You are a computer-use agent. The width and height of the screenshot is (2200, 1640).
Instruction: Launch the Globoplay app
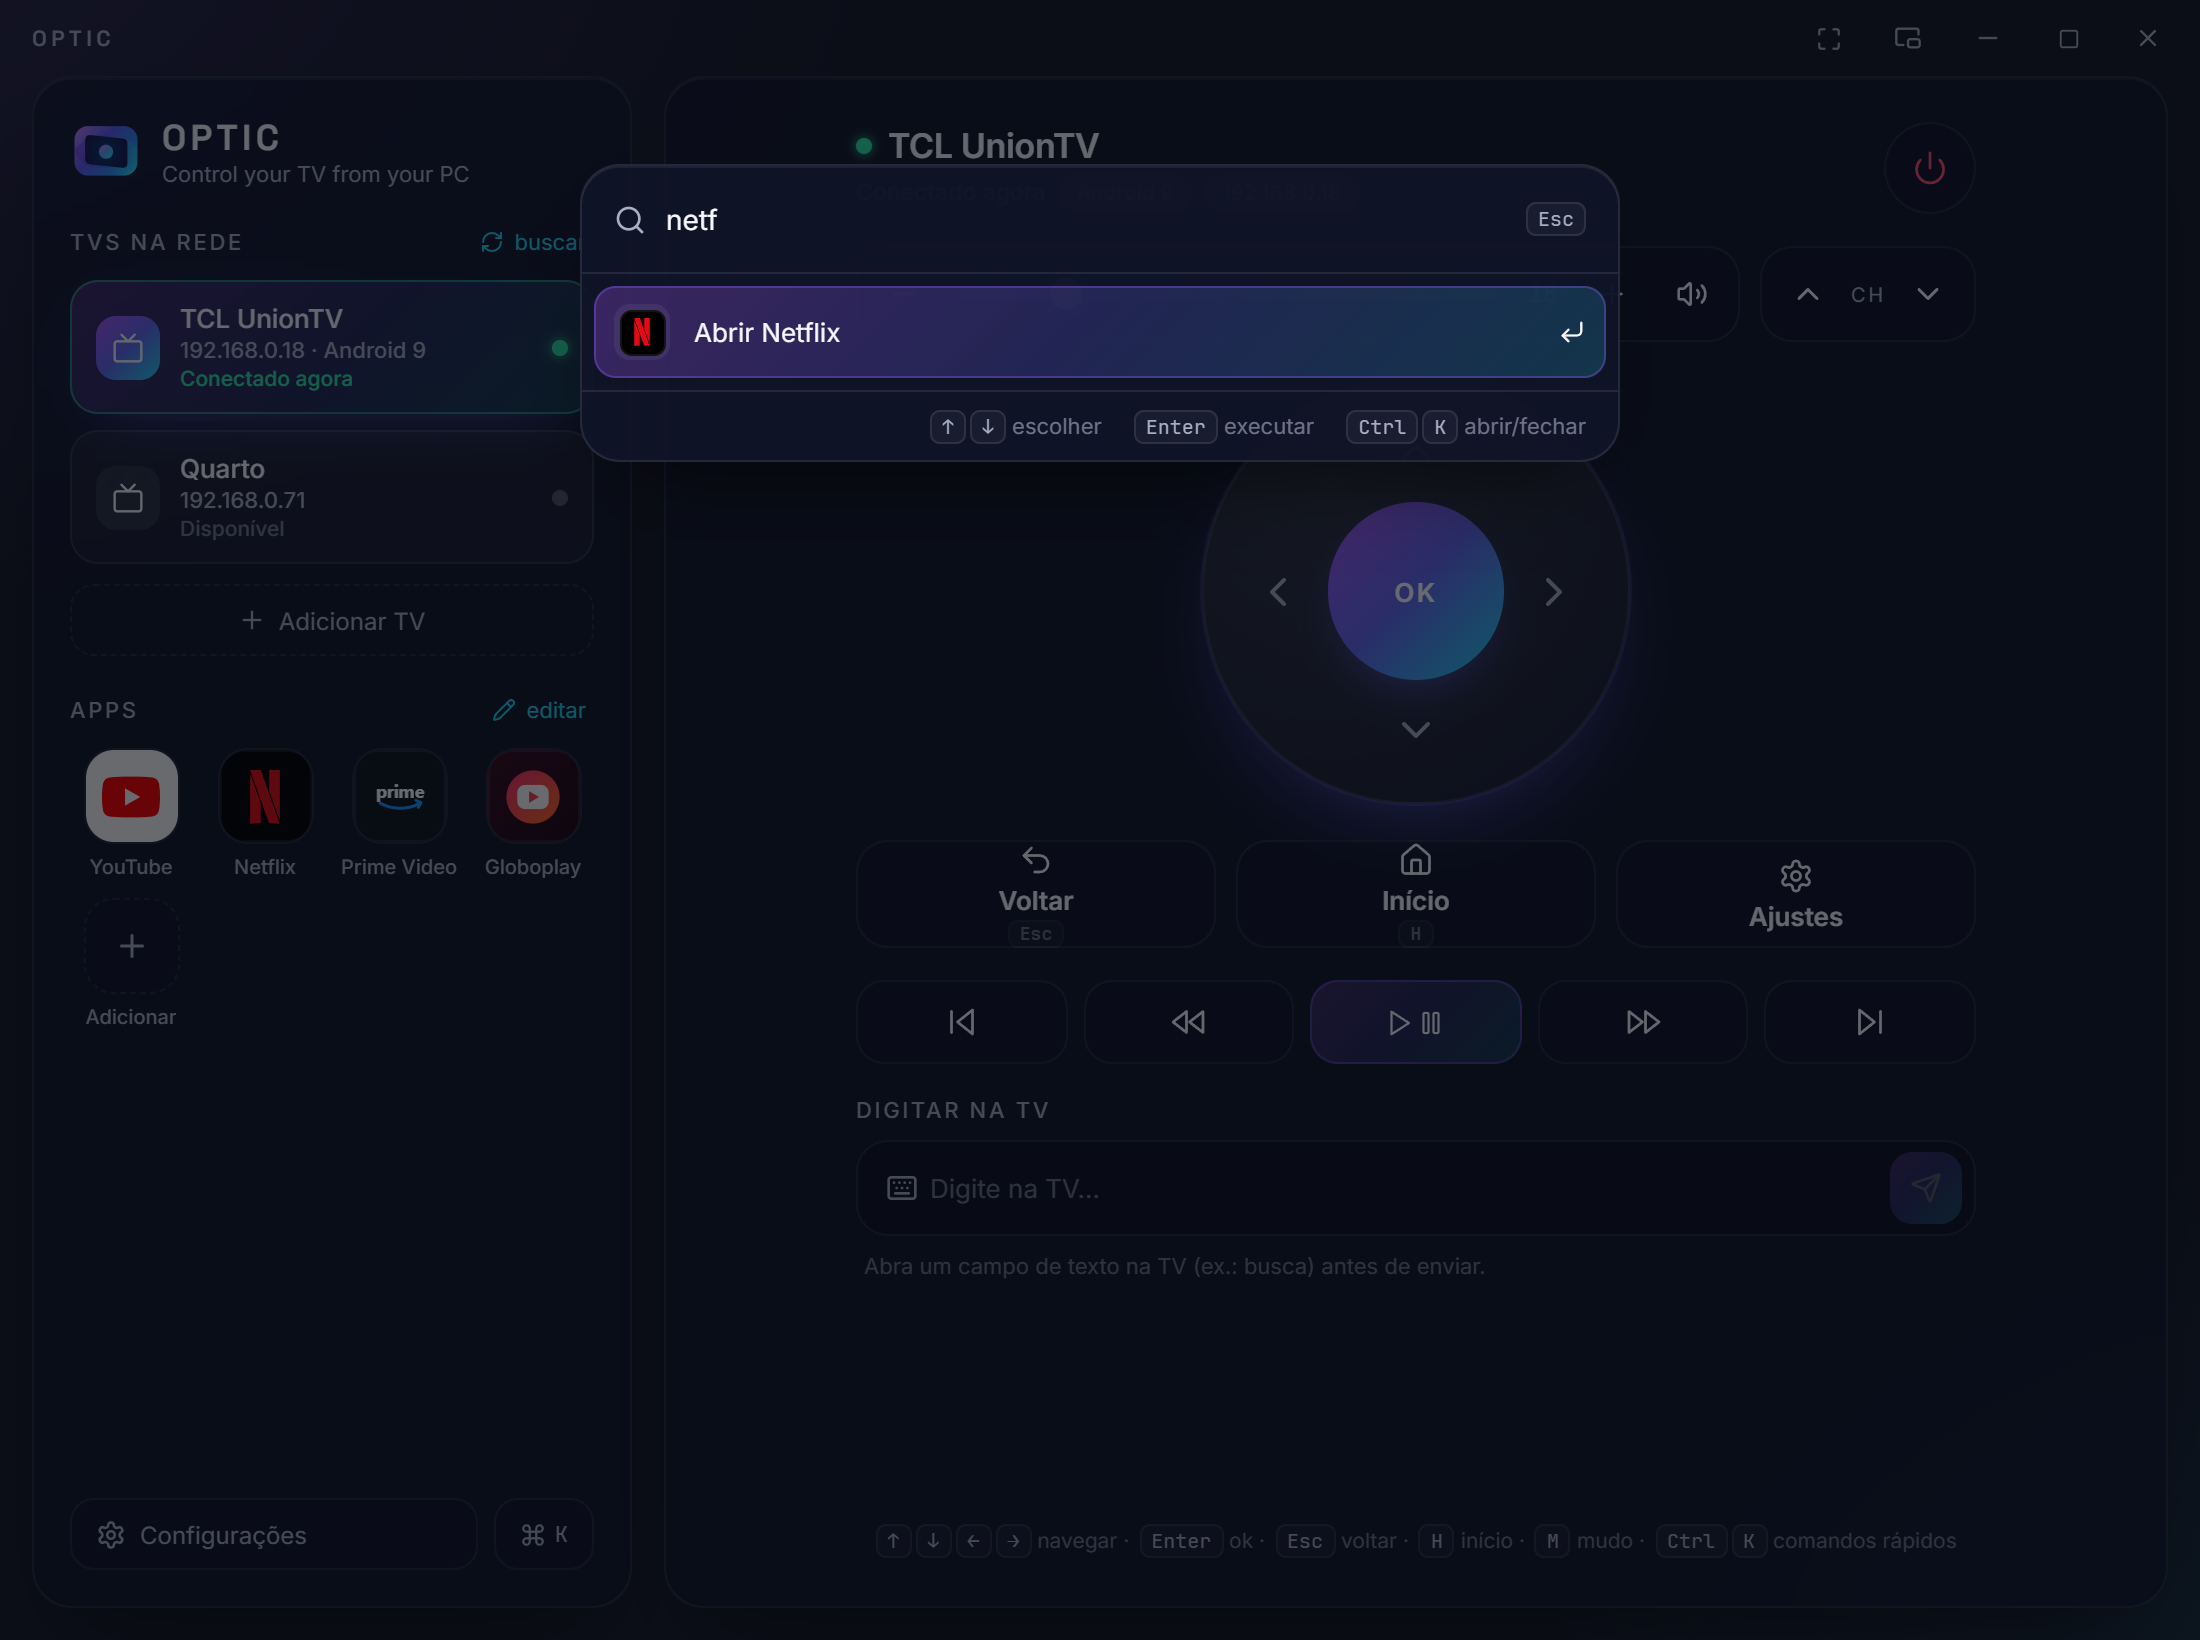pyautogui.click(x=533, y=796)
